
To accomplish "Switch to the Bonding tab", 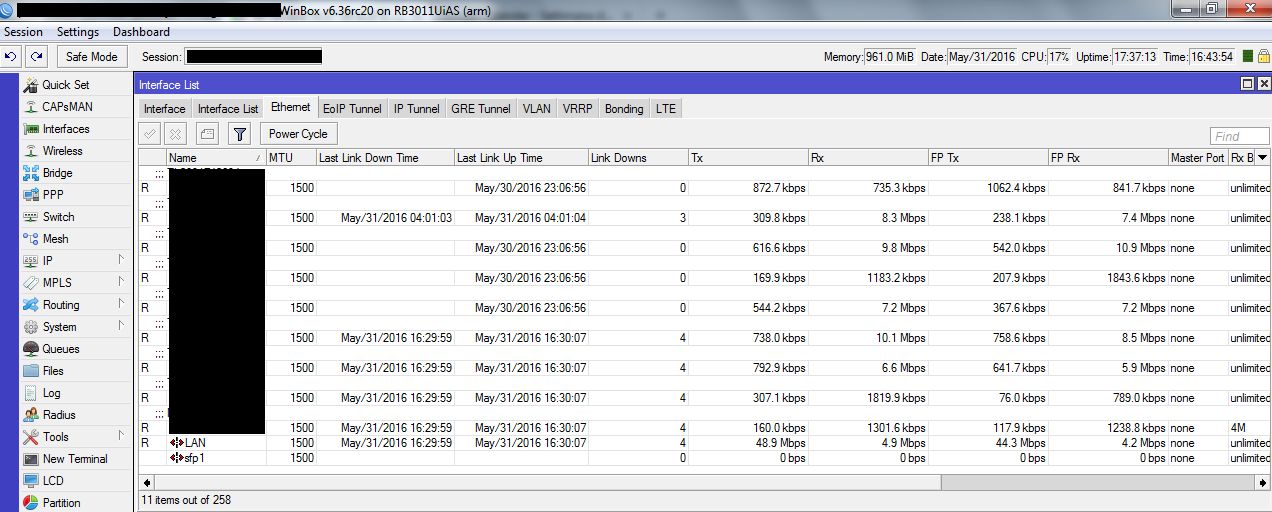I will 624,109.
